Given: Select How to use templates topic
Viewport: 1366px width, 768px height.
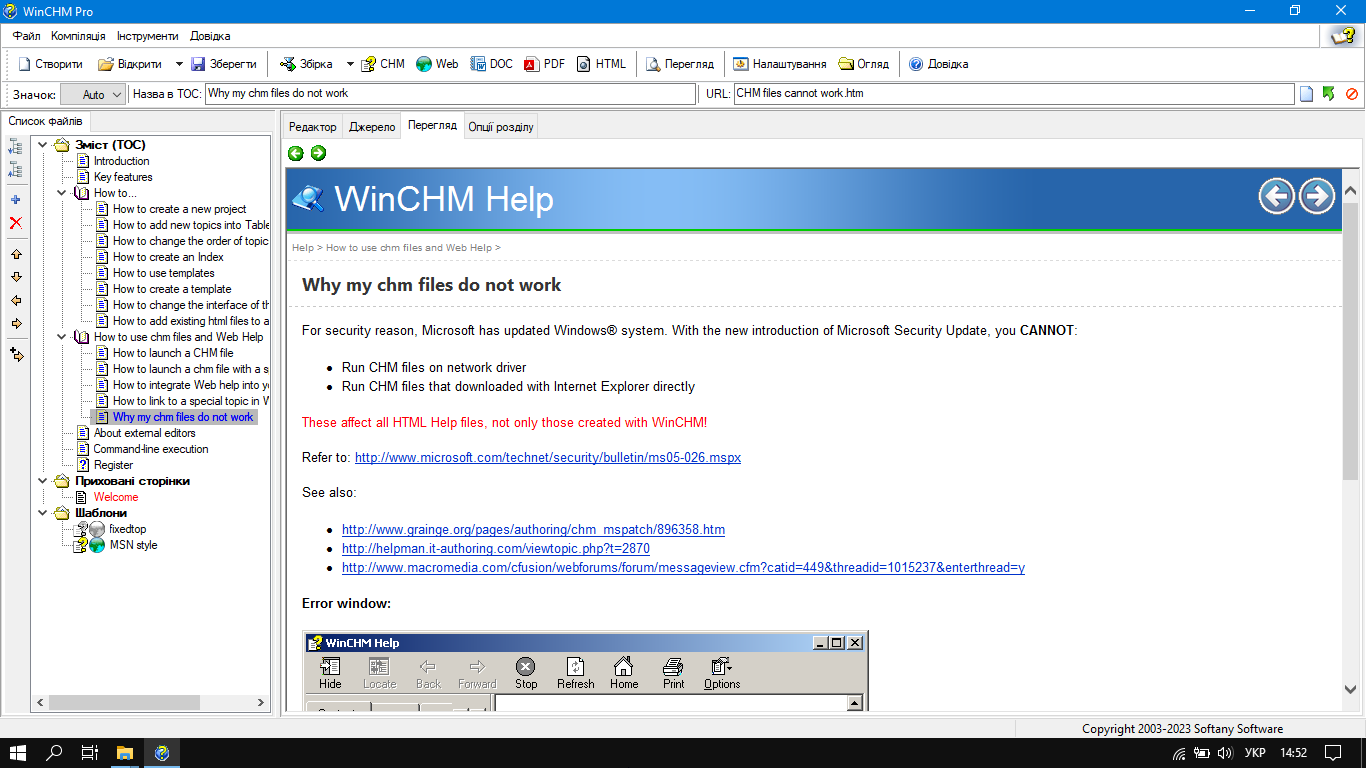Looking at the screenshot, I should pyautogui.click(x=163, y=273).
